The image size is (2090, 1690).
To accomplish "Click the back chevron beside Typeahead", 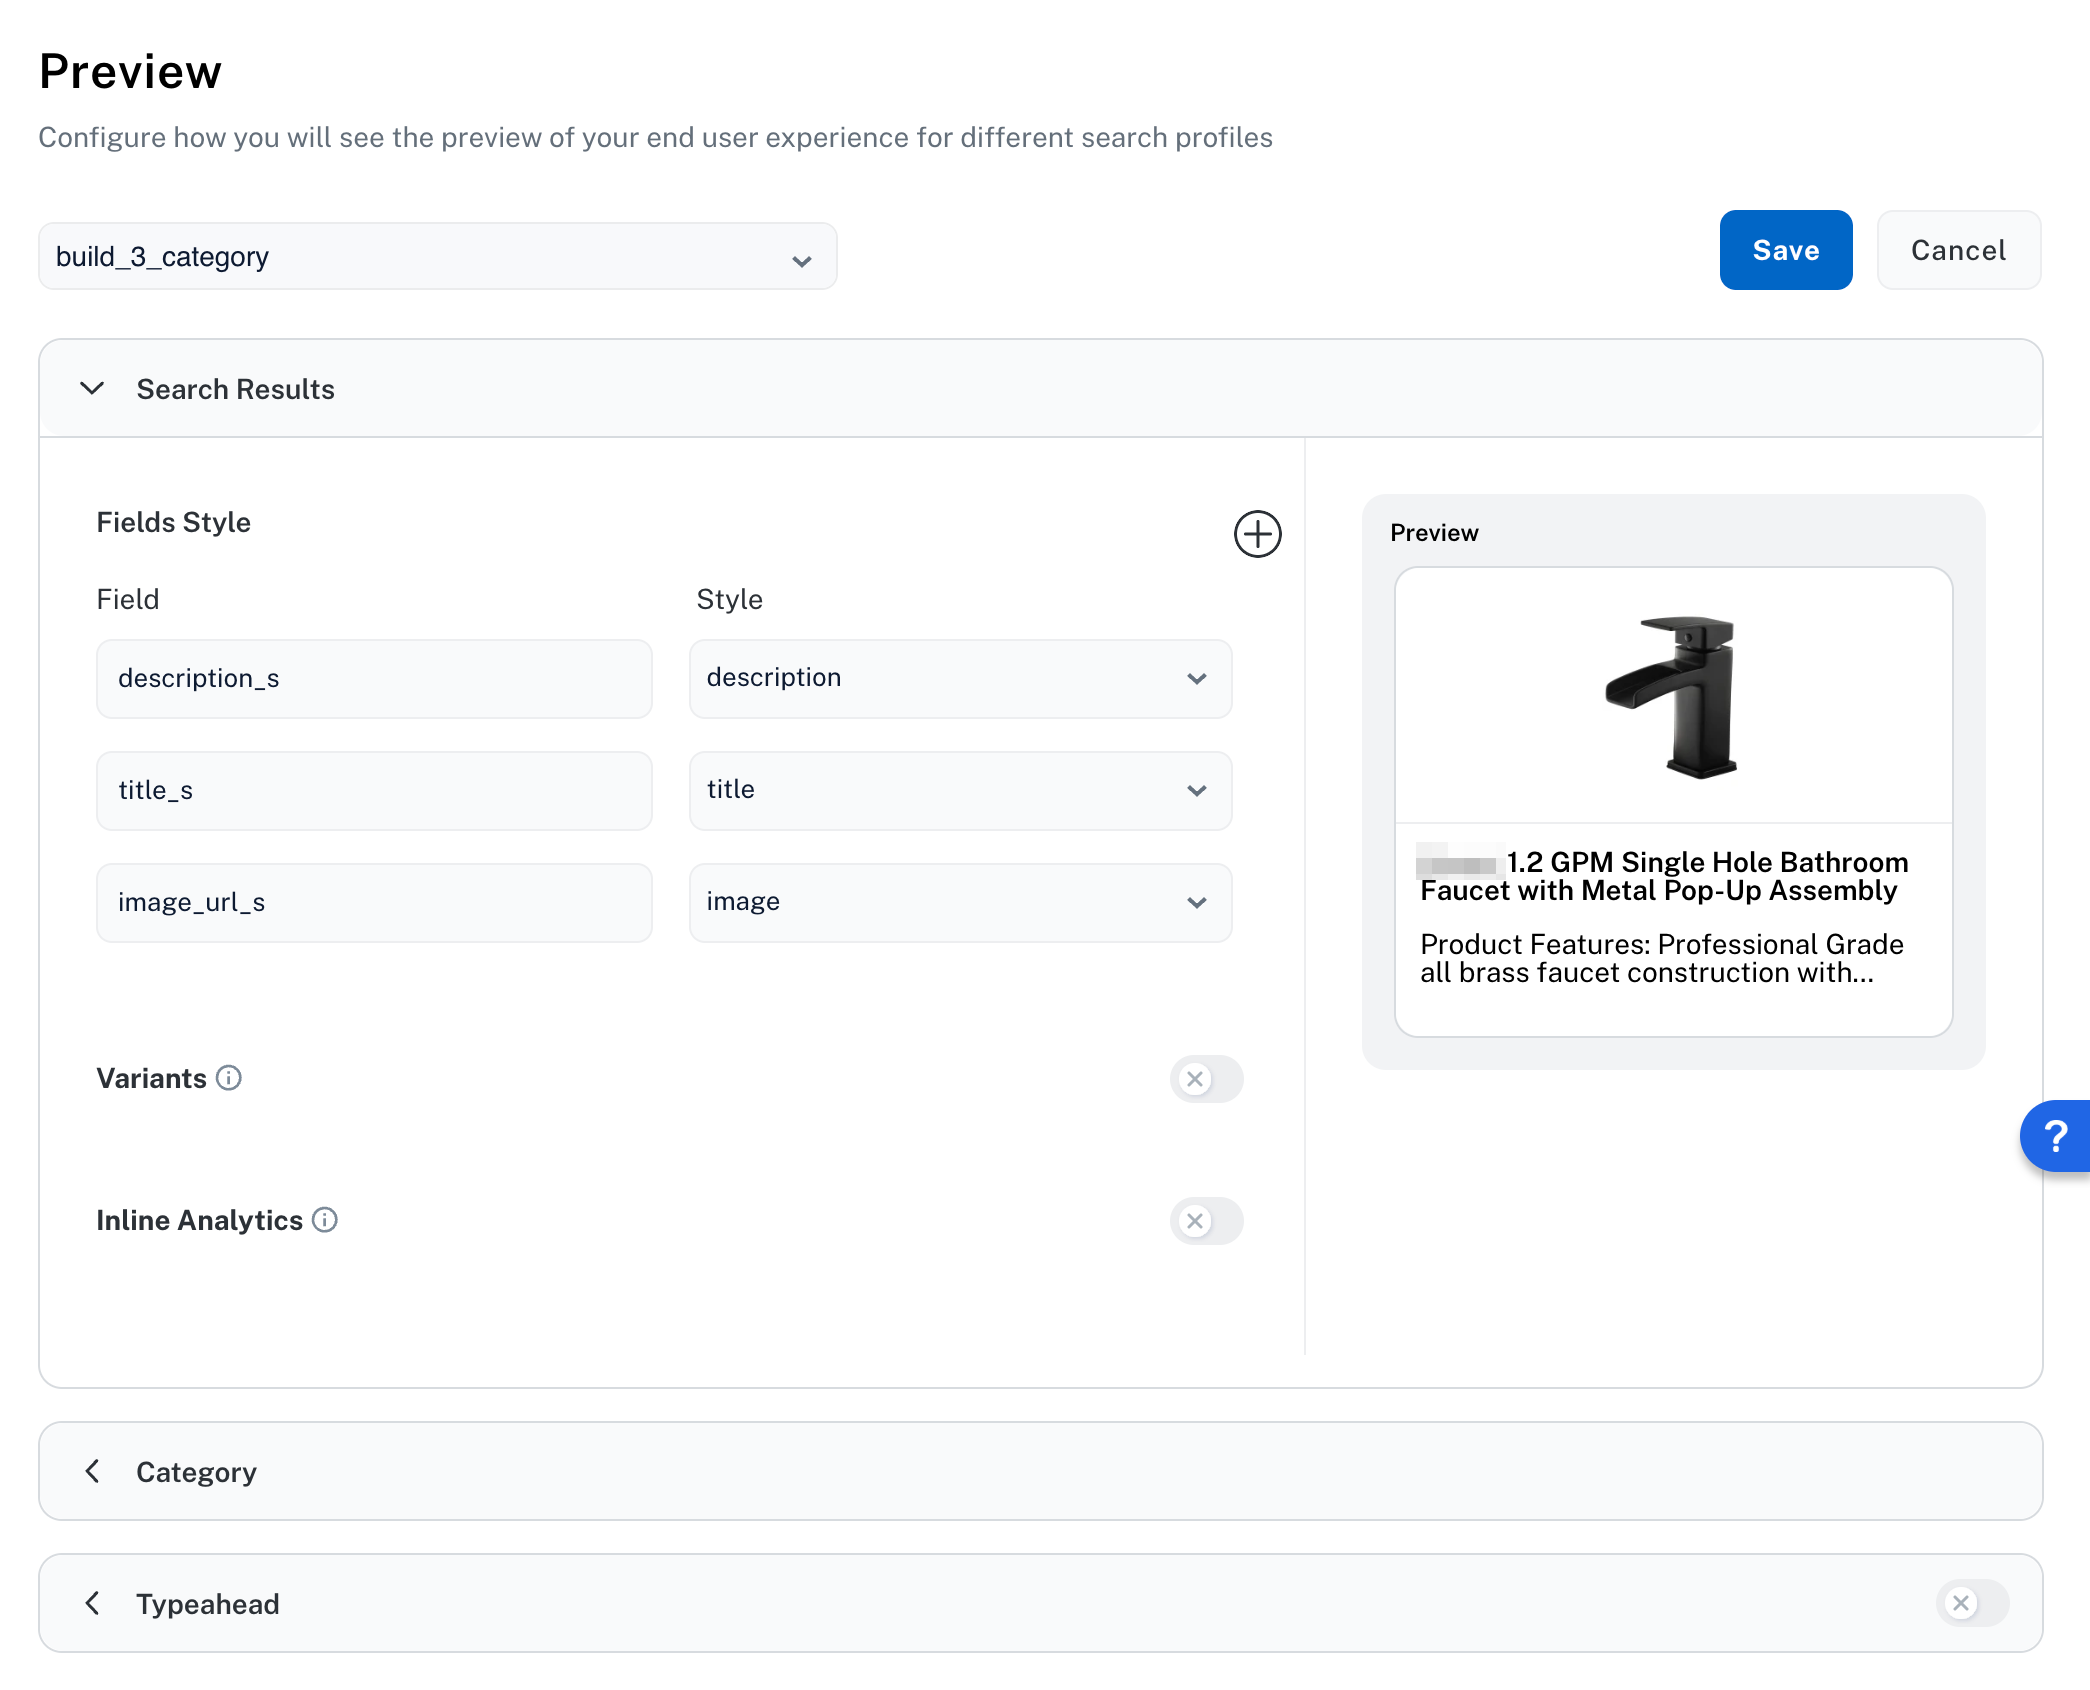I will pos(92,1603).
